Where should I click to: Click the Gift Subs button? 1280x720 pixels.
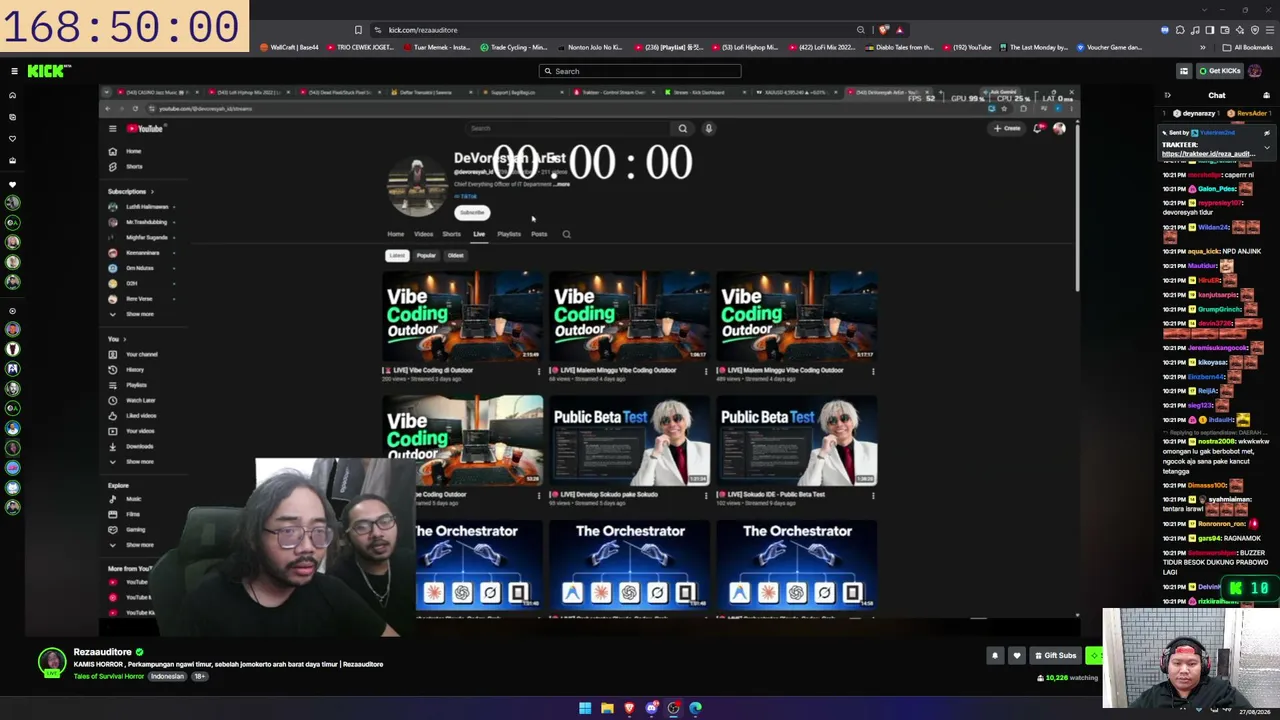click(x=1054, y=656)
